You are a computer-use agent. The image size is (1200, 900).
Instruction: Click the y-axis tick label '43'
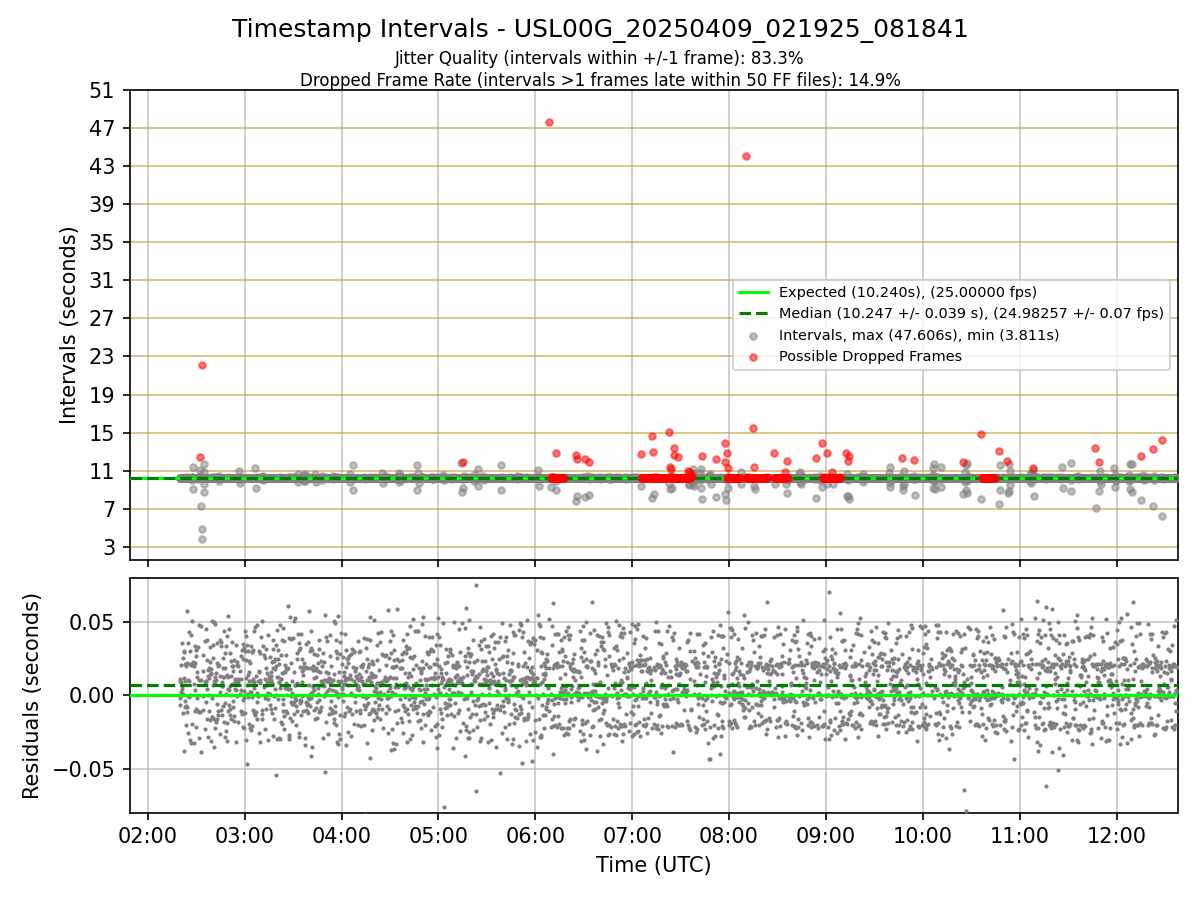pyautogui.click(x=105, y=166)
